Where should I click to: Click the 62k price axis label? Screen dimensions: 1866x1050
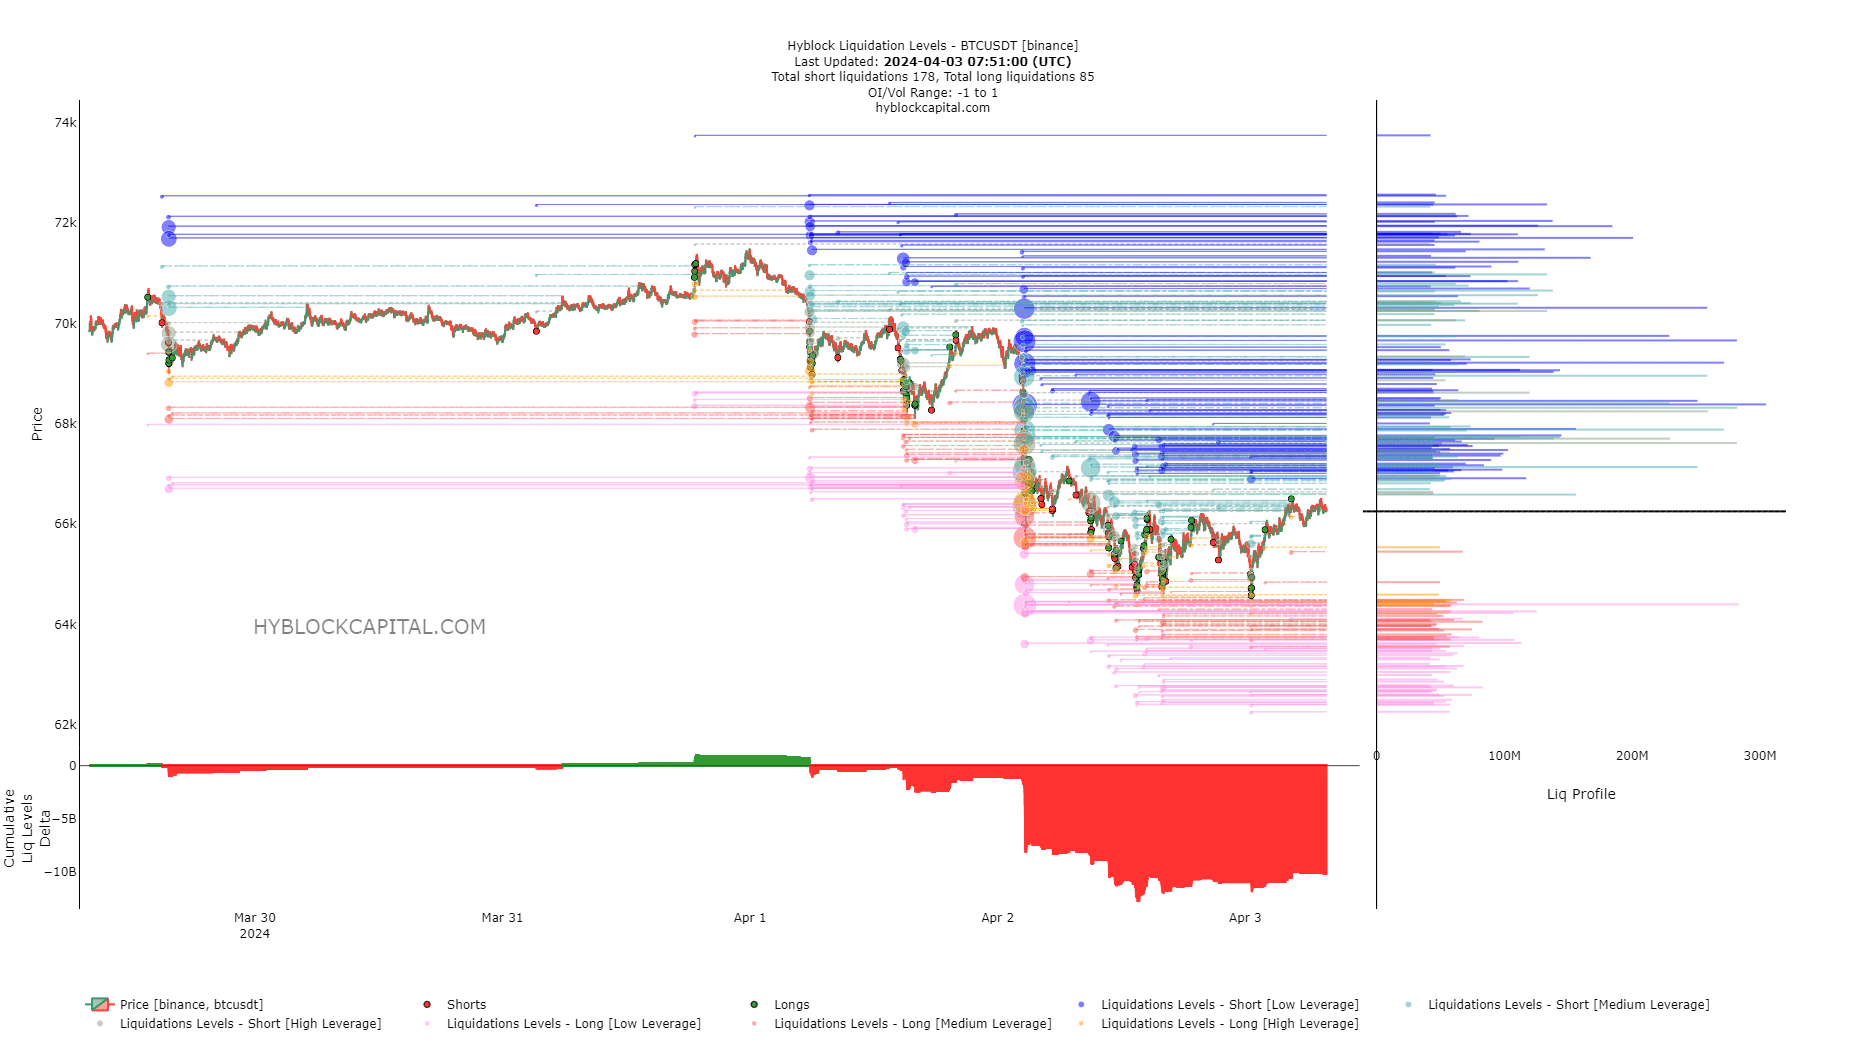(x=65, y=725)
